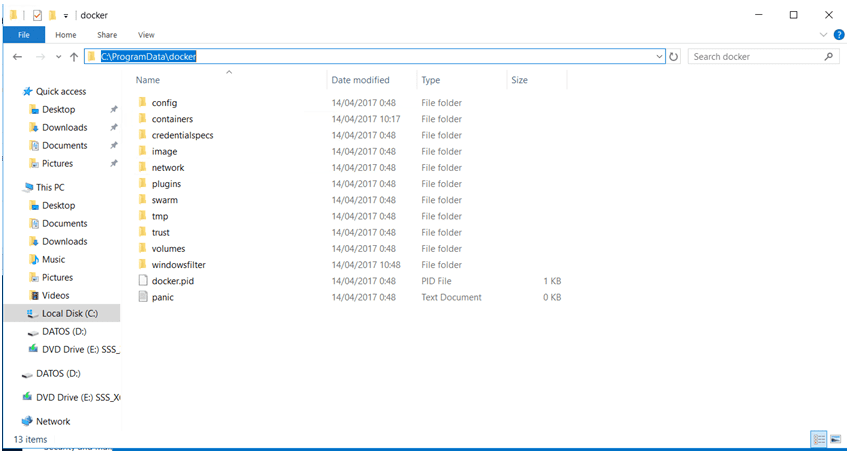Open the File menu
This screenshot has width=848, height=451.
point(23,35)
